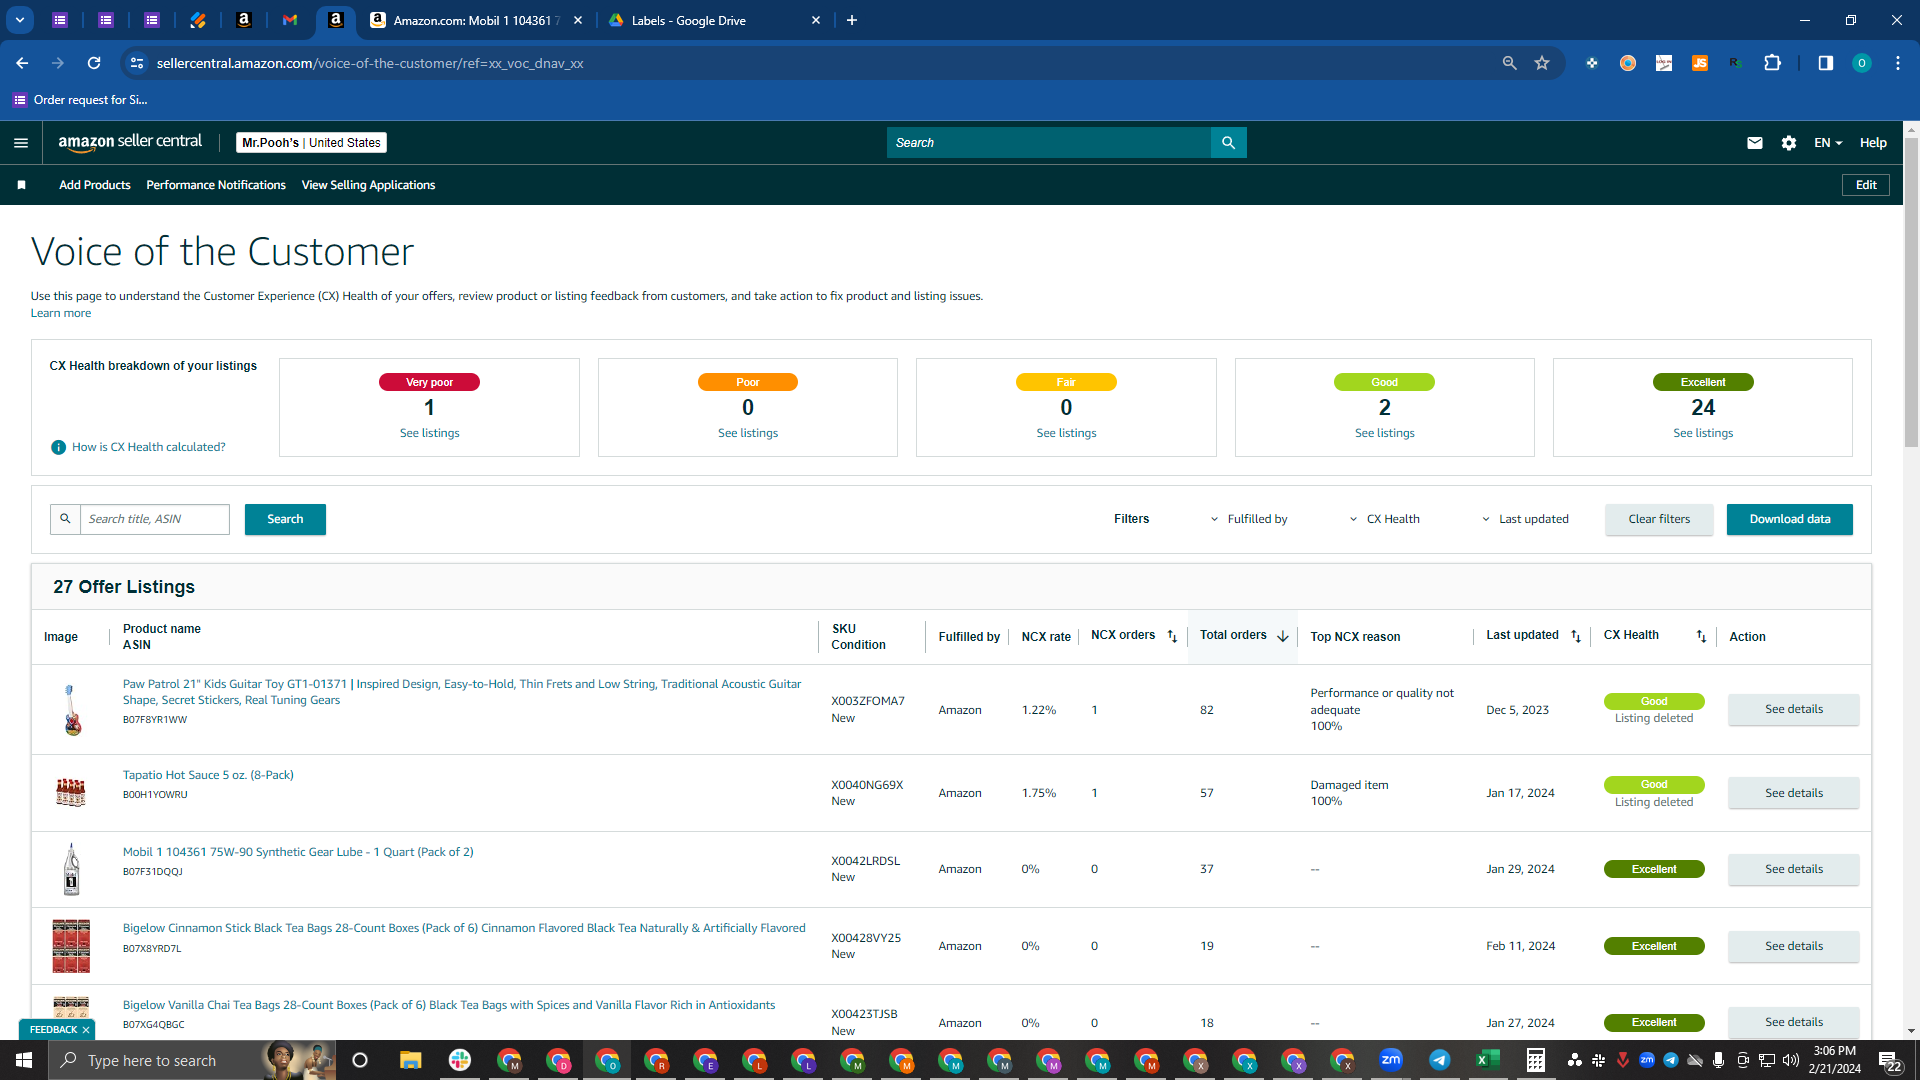
Task: Click the Download data button
Action: click(x=1790, y=519)
